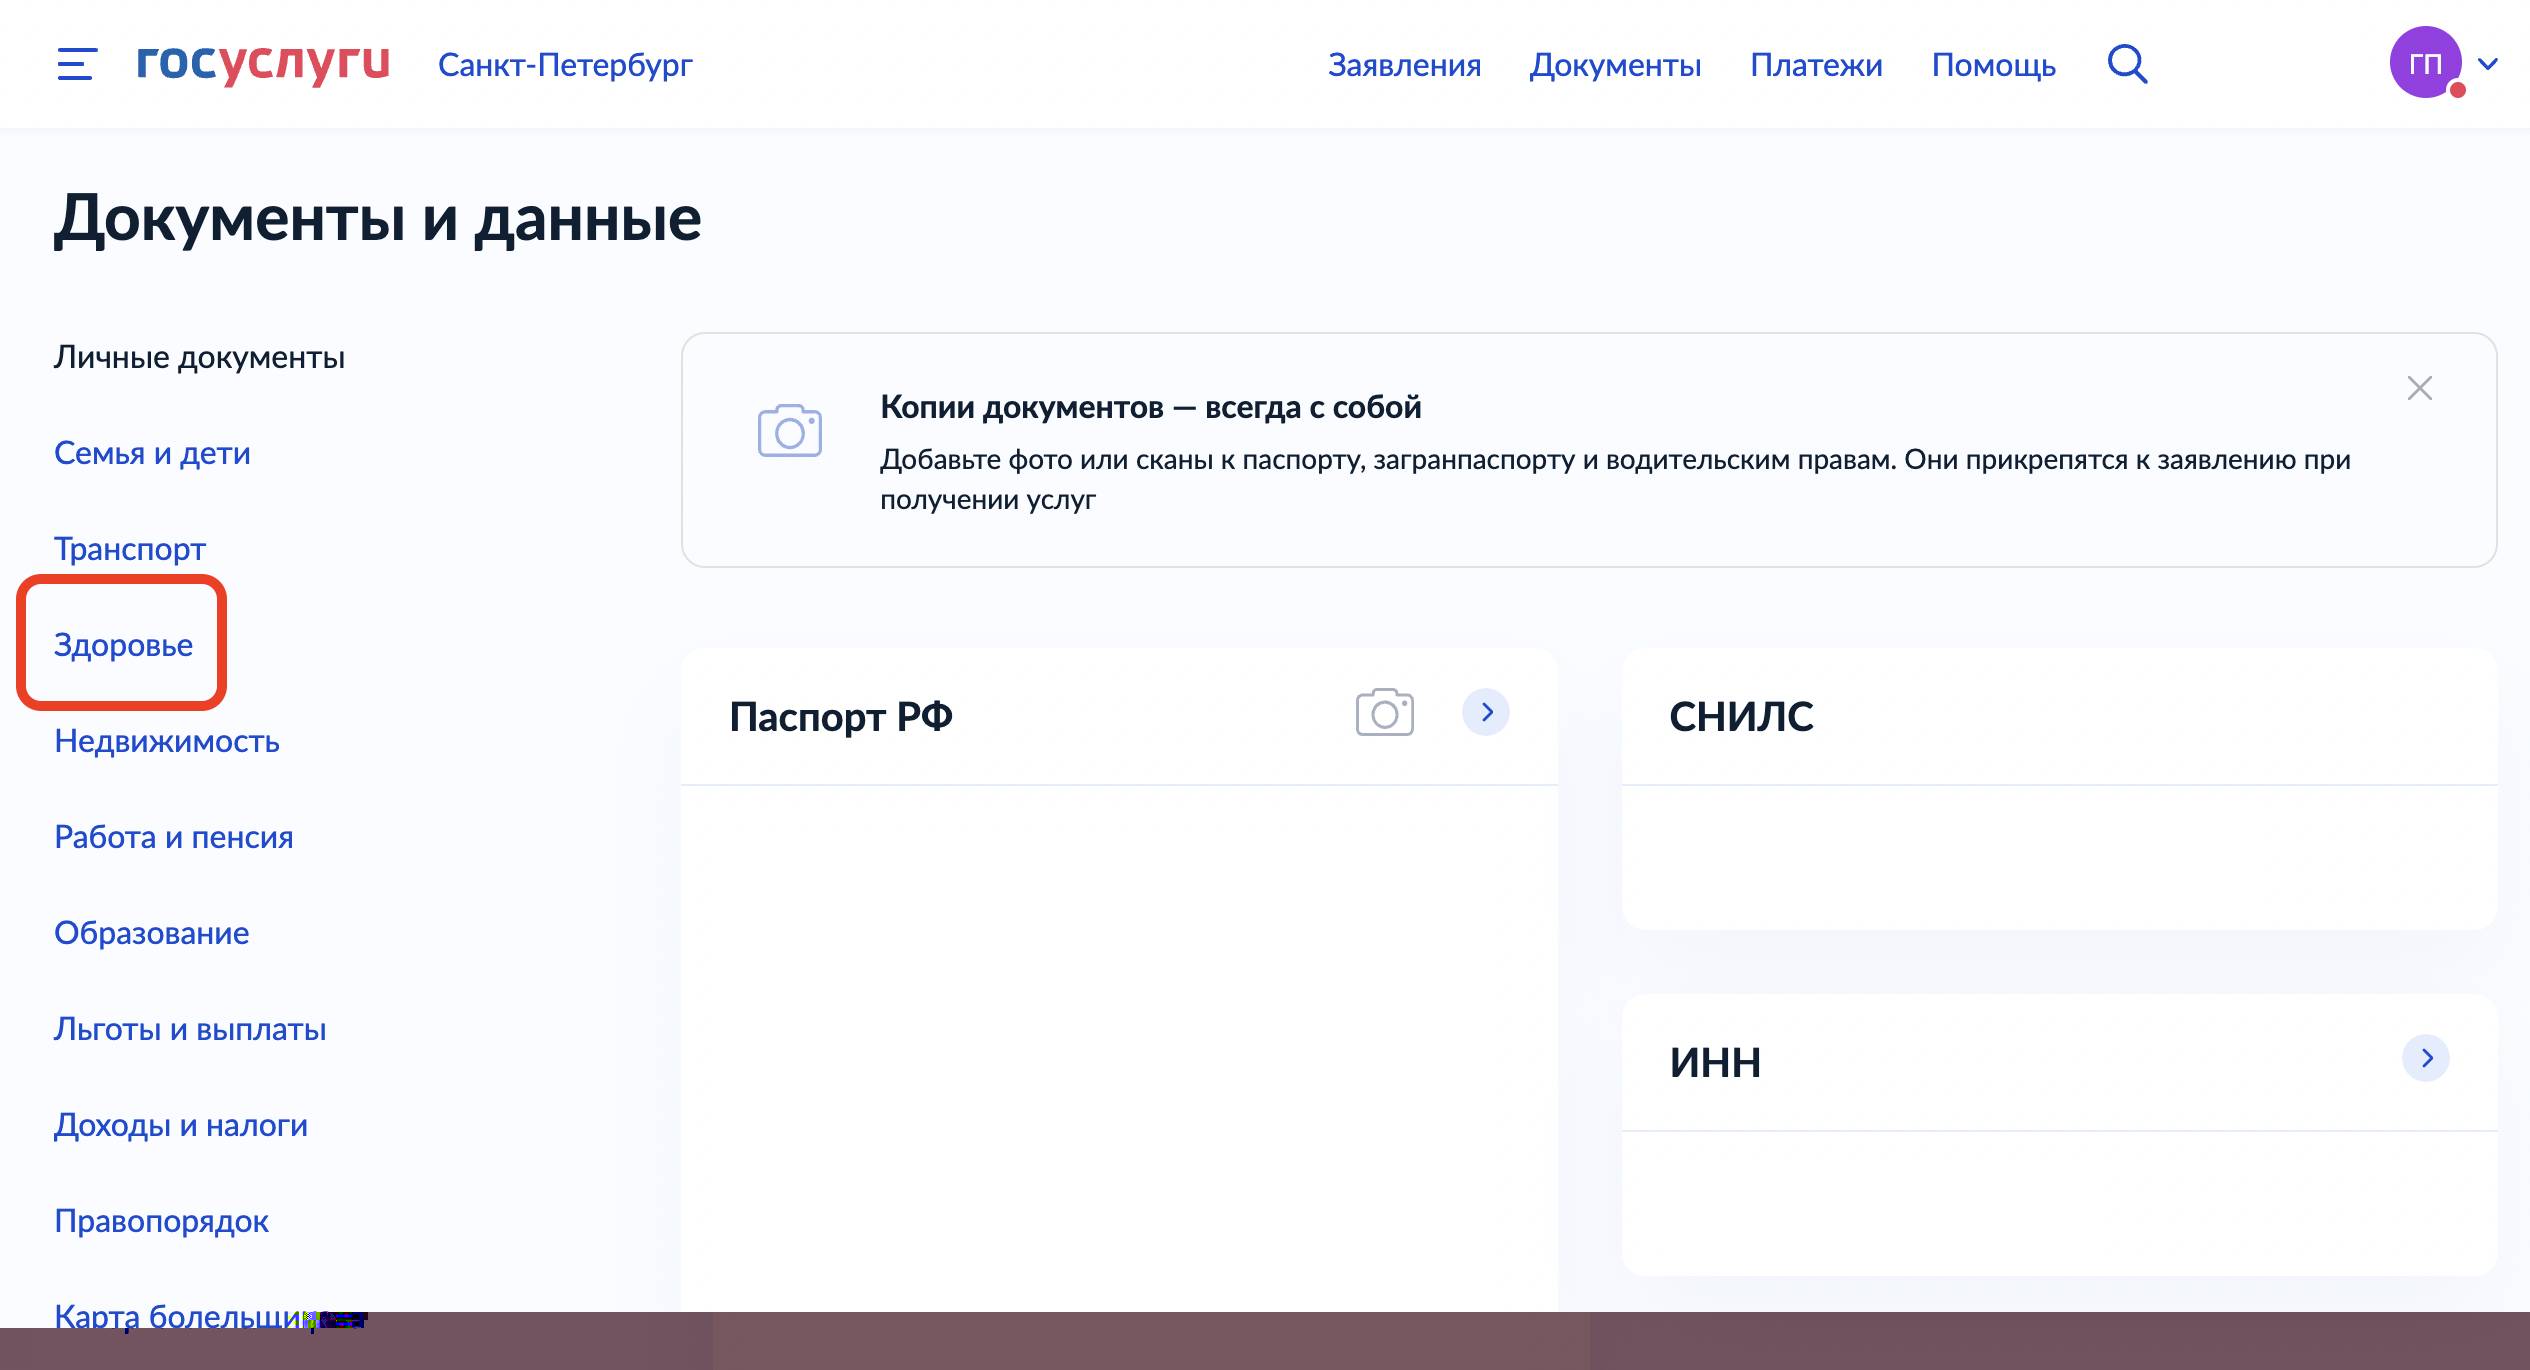
Task: Add photo to Паспорт РФ card
Action: [1384, 712]
